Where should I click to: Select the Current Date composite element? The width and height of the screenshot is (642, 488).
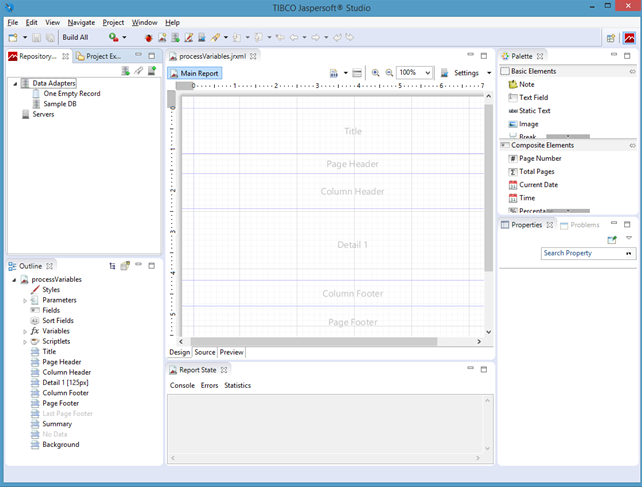pos(538,185)
